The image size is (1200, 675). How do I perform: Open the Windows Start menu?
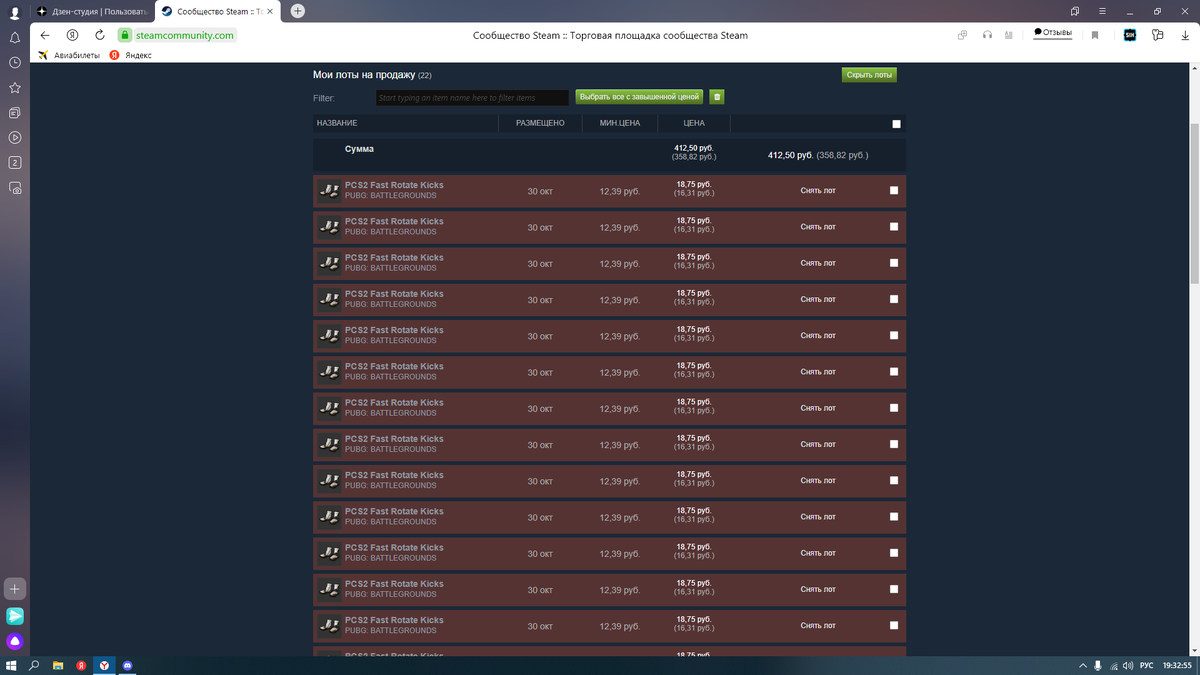click(x=11, y=665)
